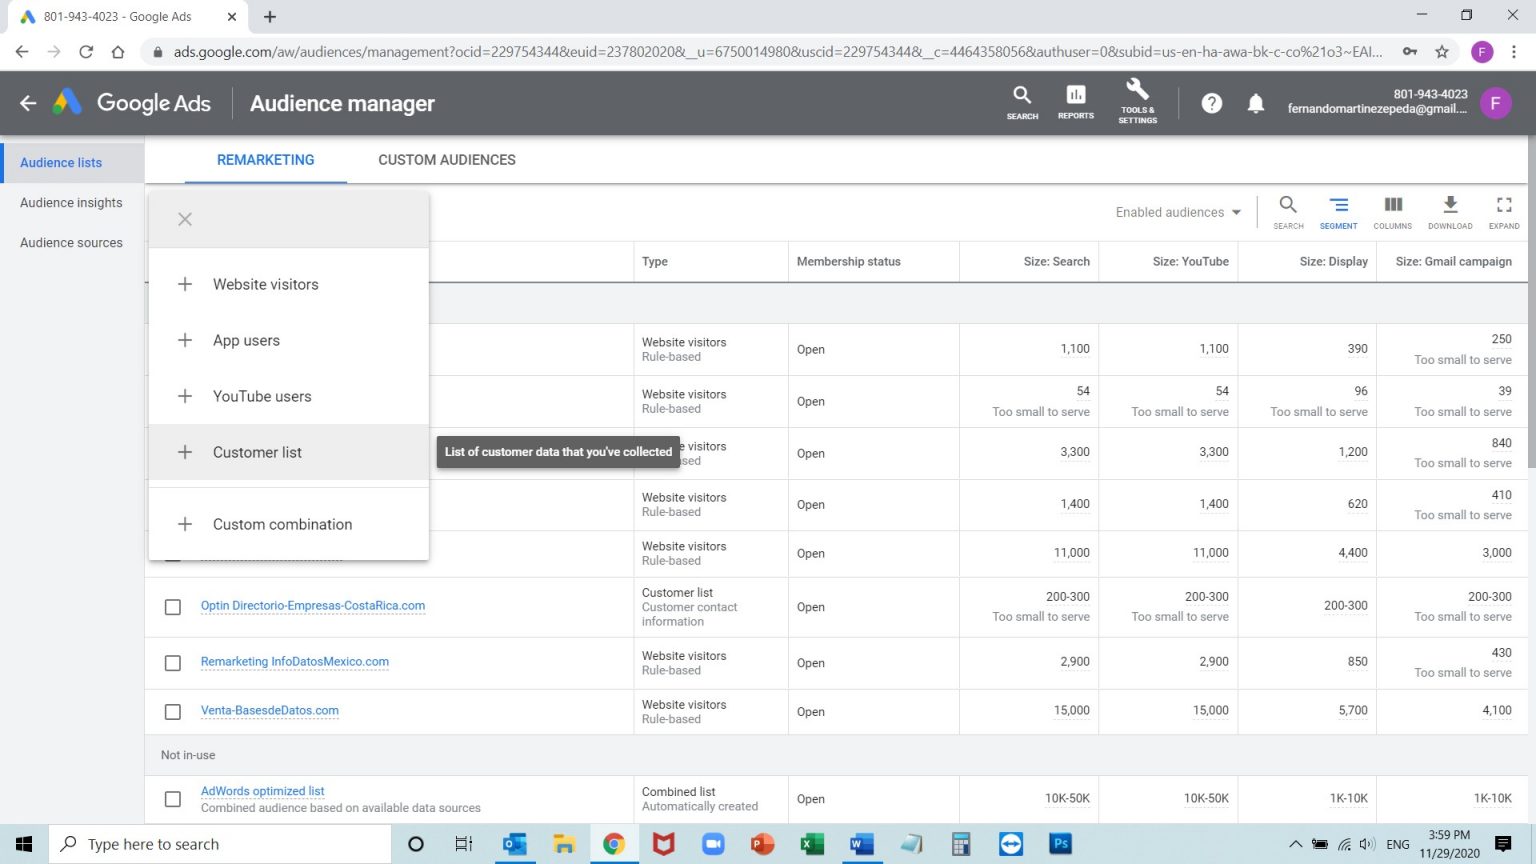Screen dimensions: 1536x864
Task: Click the Expand fullscreen icon
Action: coord(1504,212)
